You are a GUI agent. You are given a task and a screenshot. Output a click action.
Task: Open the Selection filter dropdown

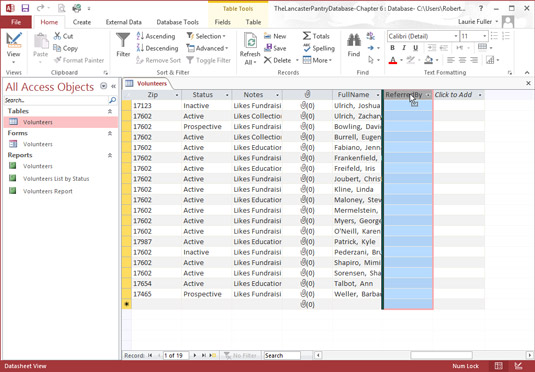206,36
